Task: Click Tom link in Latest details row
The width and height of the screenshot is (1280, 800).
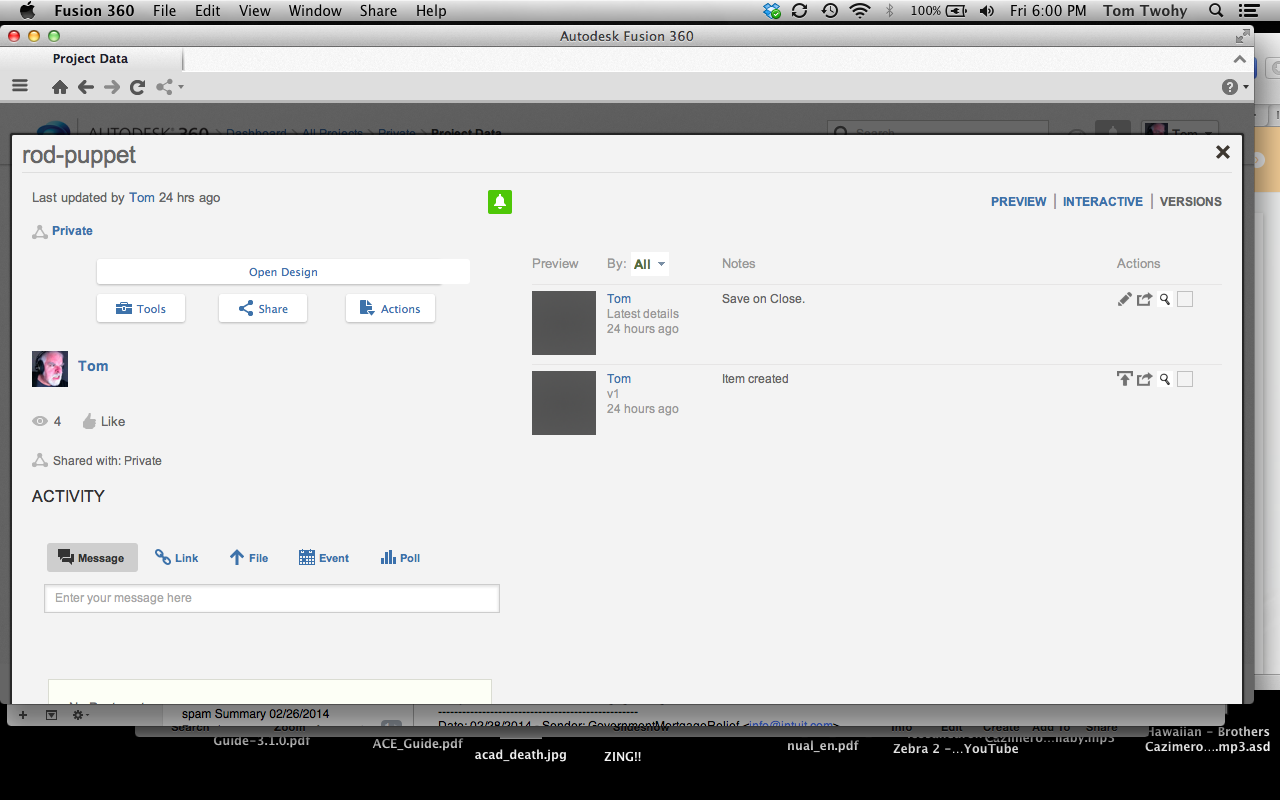Action: tap(619, 299)
